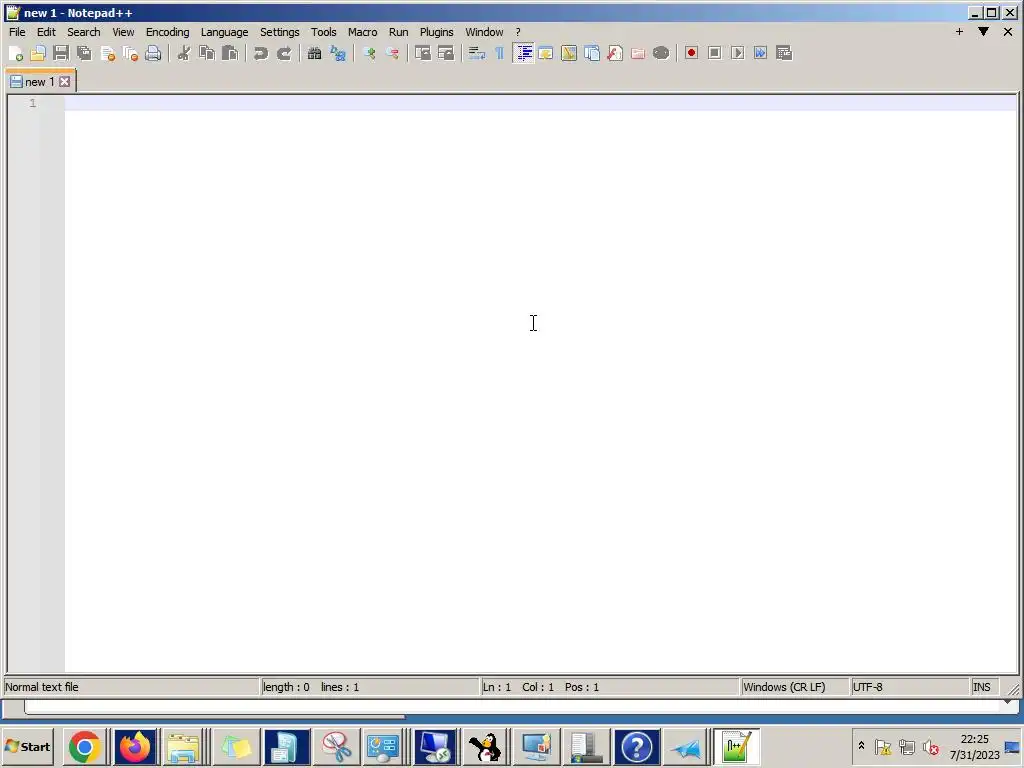
Task: Run macro multiple times icon
Action: pyautogui.click(x=760, y=54)
